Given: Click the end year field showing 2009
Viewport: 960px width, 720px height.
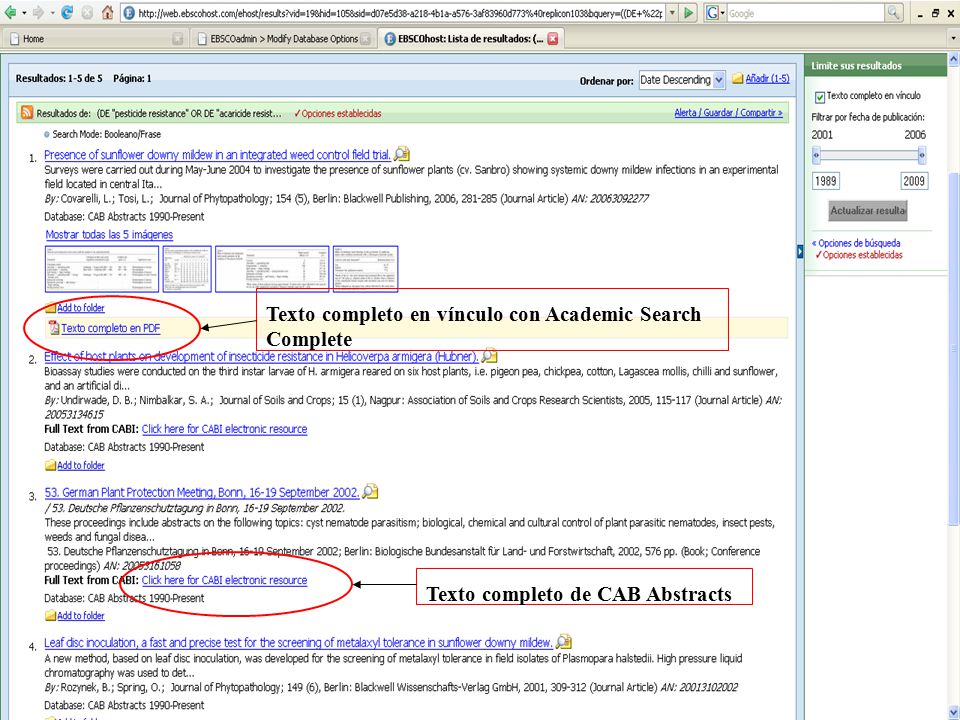Looking at the screenshot, I should [913, 181].
